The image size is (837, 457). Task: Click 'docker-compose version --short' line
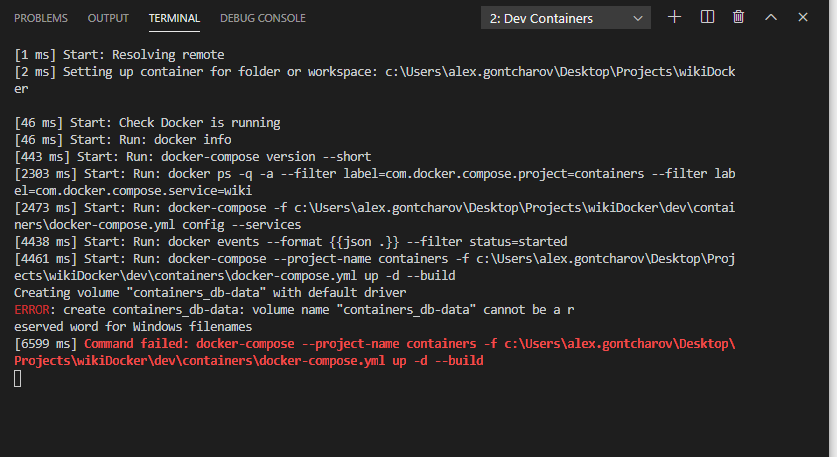193,157
